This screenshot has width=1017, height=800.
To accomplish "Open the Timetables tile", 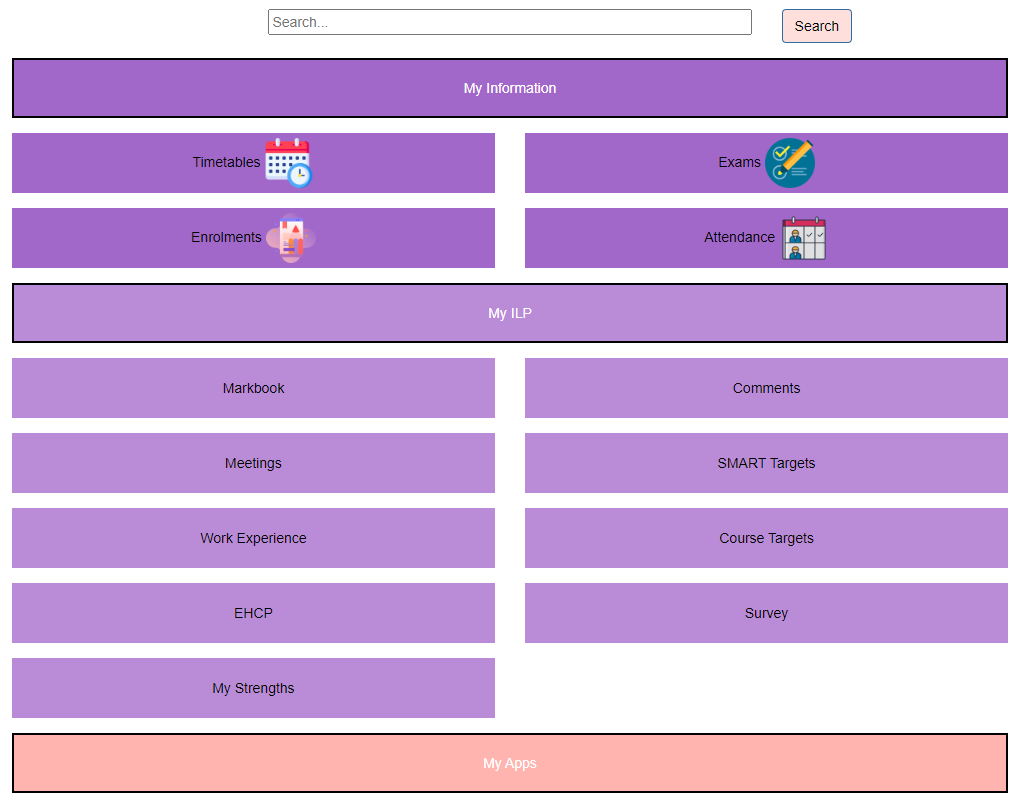I will [x=253, y=163].
